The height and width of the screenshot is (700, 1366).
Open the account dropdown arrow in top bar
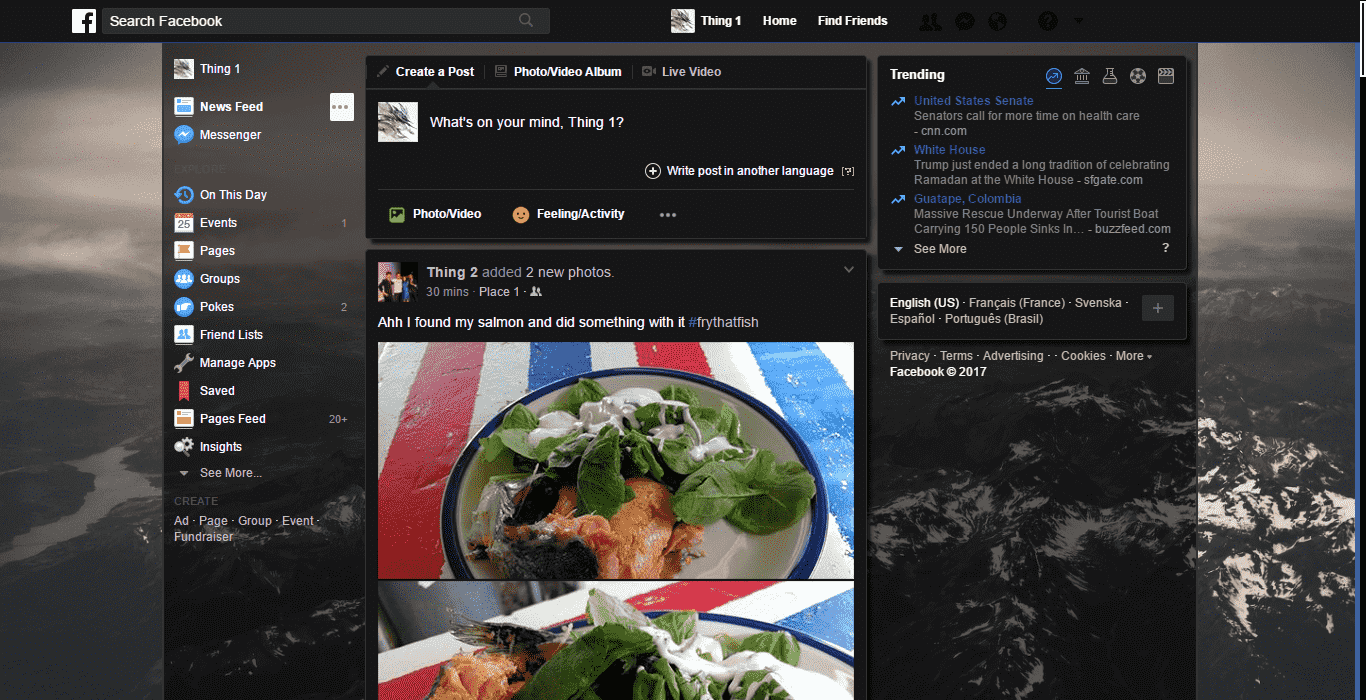(x=1078, y=21)
